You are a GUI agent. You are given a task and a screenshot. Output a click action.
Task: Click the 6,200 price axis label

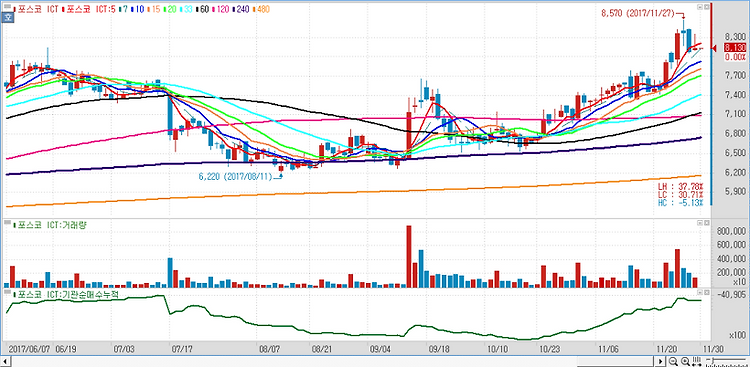(x=735, y=172)
